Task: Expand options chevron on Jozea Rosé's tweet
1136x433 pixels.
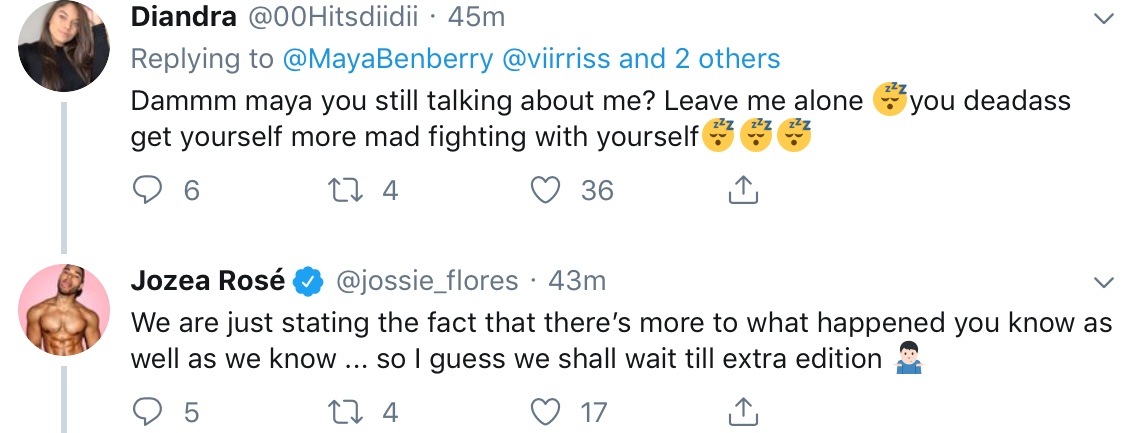Action: point(1103,282)
